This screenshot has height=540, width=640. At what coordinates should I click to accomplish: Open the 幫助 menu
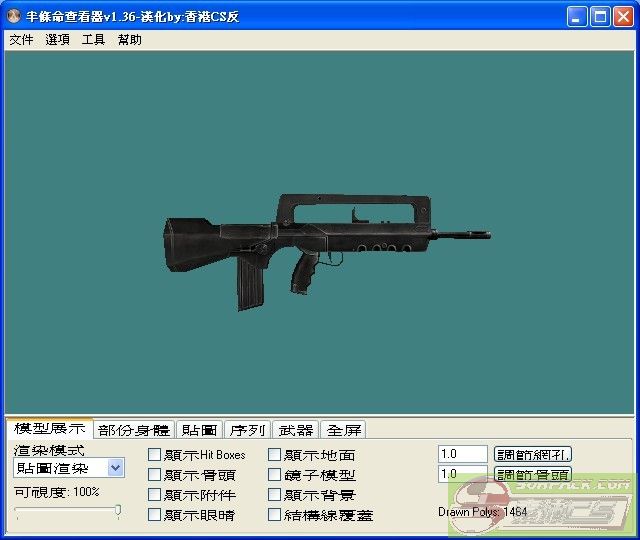click(x=129, y=40)
